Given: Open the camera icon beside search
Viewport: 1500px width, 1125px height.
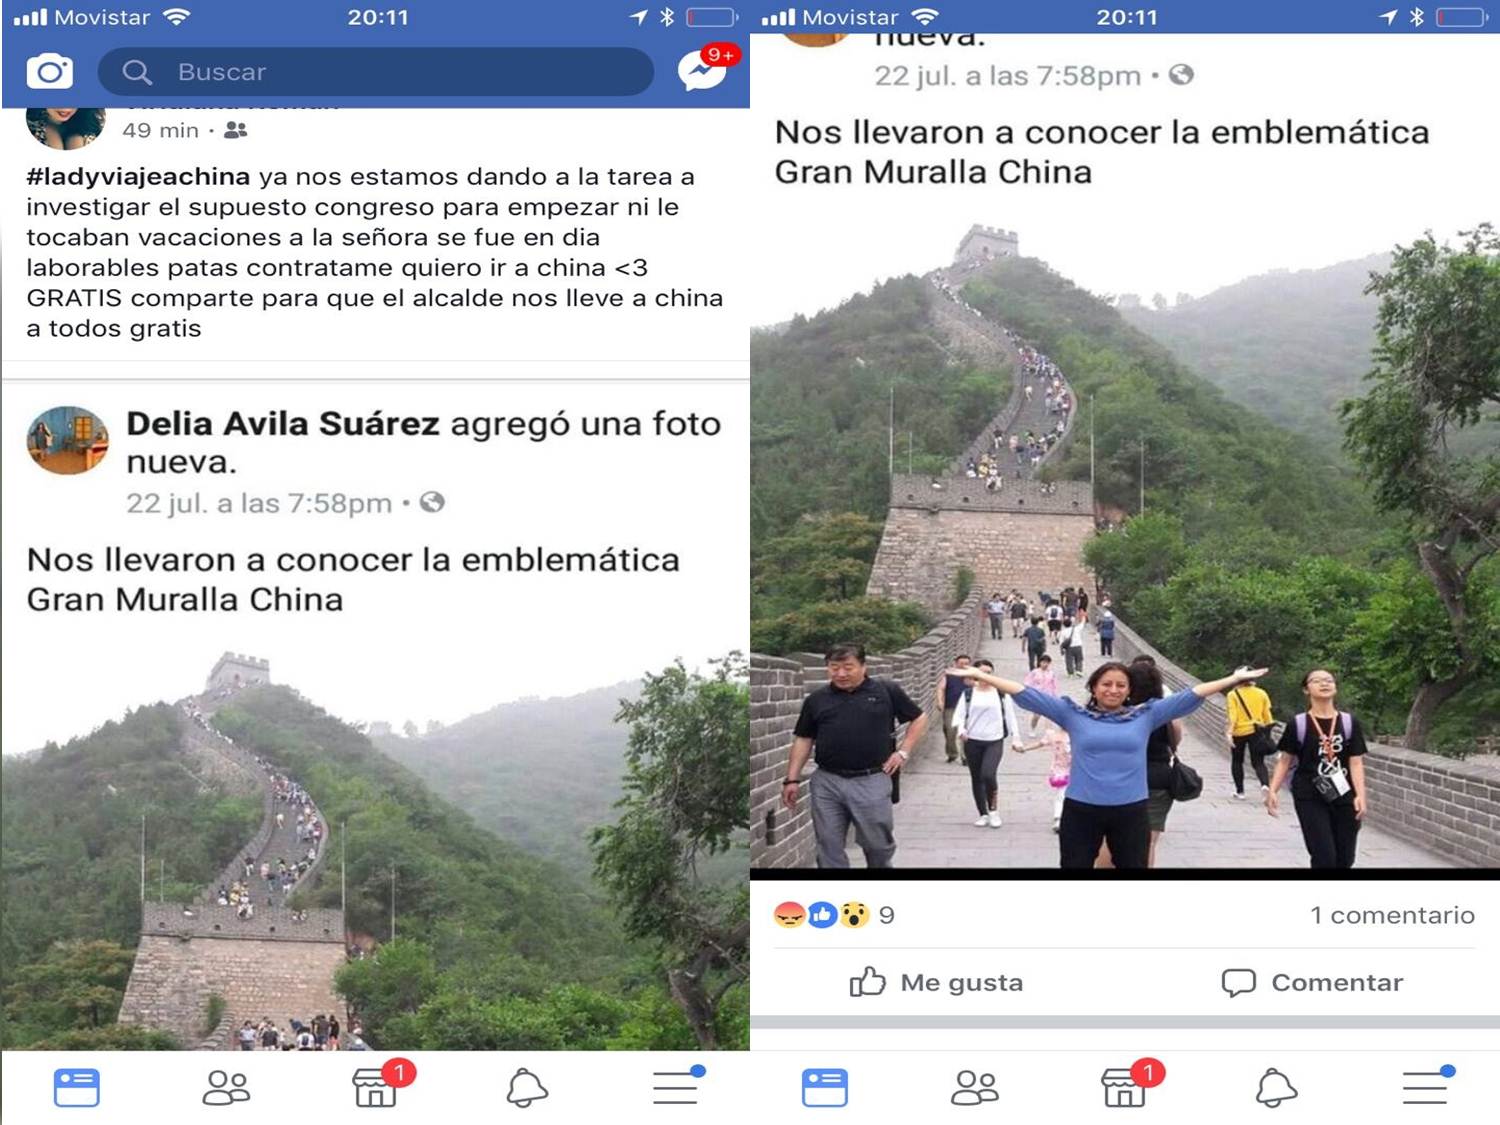Looking at the screenshot, I should coord(49,72).
